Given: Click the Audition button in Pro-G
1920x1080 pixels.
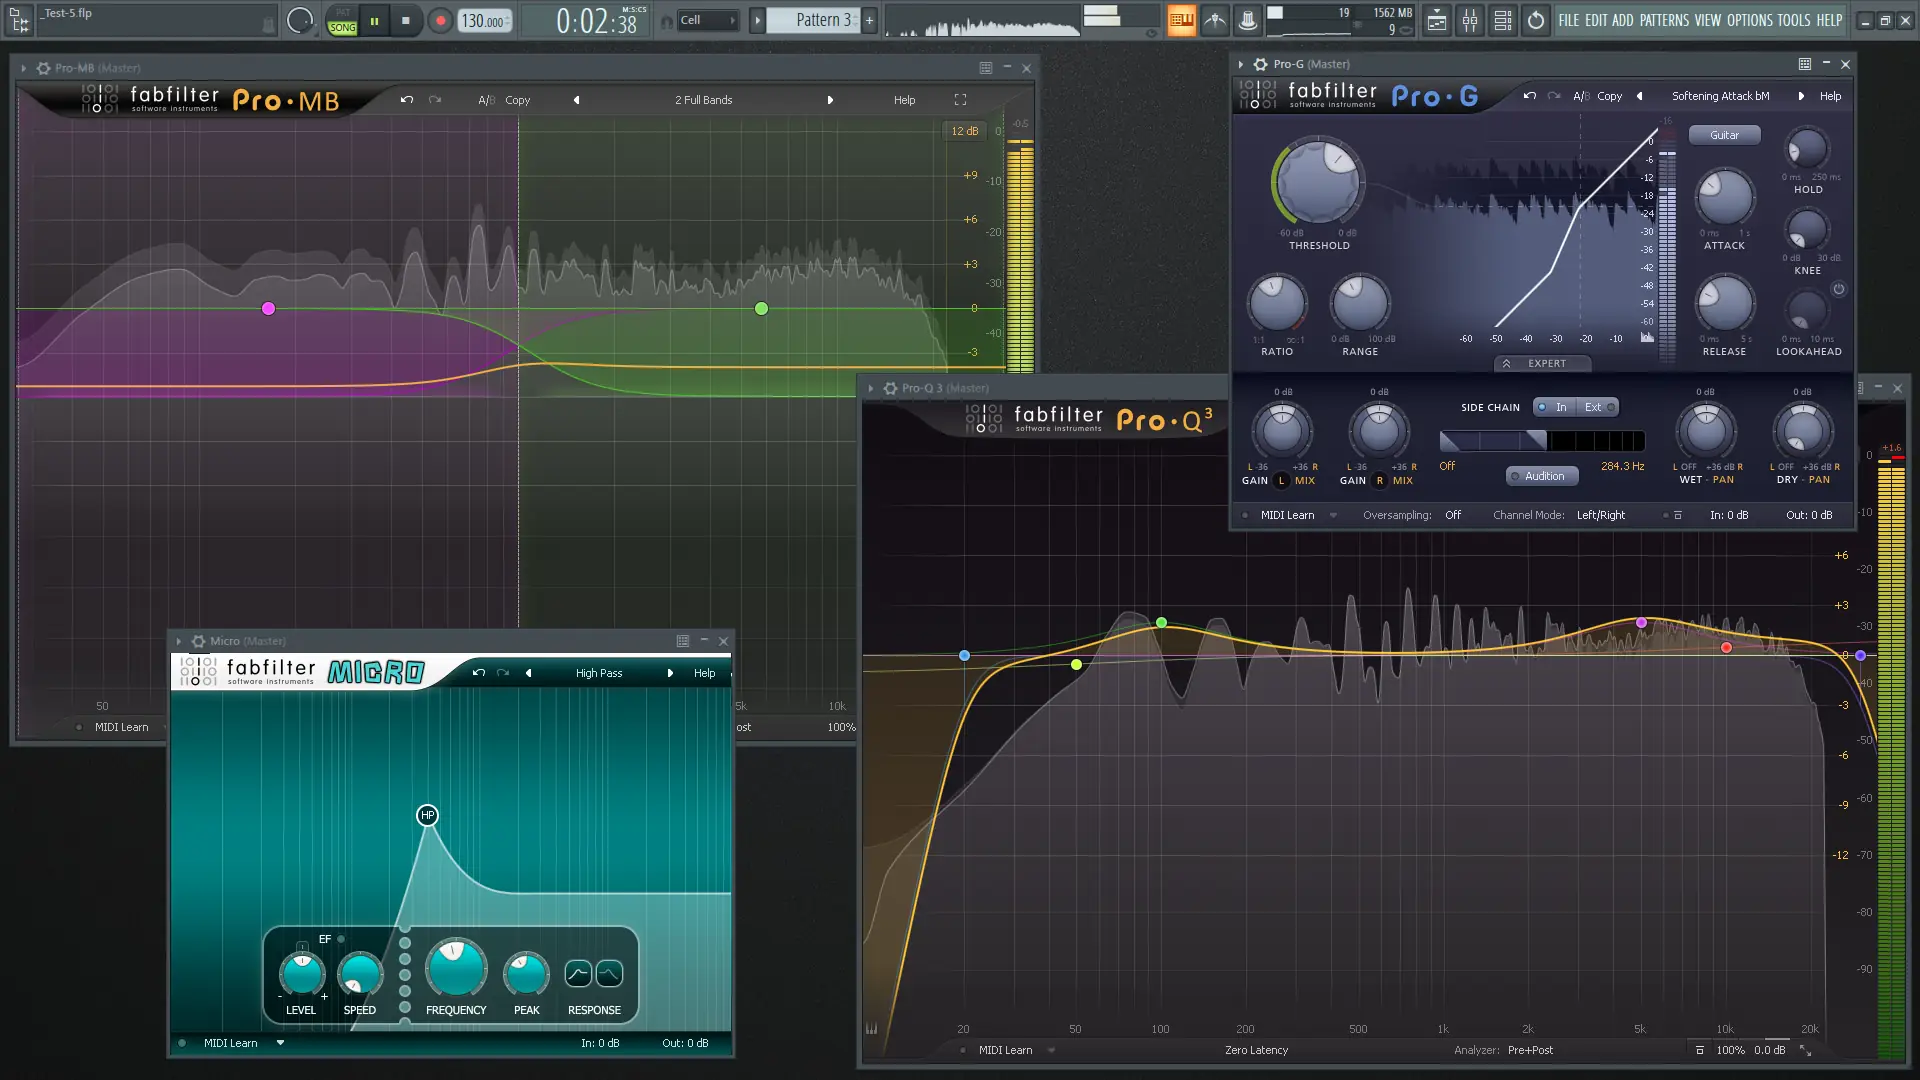Looking at the screenshot, I should tap(1542, 476).
